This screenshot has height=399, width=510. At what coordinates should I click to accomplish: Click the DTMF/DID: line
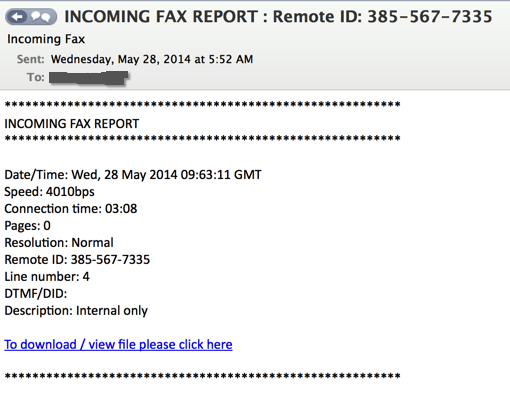pos(36,294)
